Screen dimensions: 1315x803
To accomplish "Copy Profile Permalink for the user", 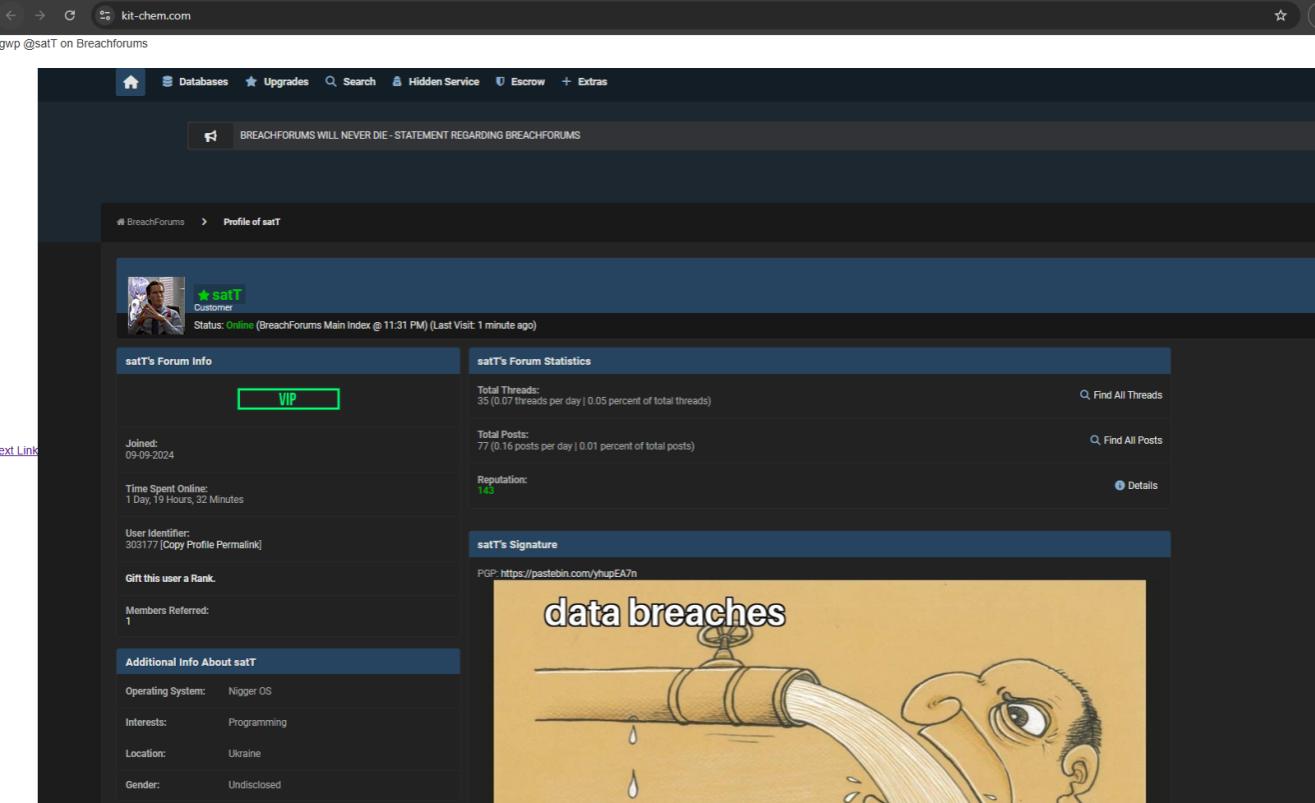I will (x=211, y=545).
